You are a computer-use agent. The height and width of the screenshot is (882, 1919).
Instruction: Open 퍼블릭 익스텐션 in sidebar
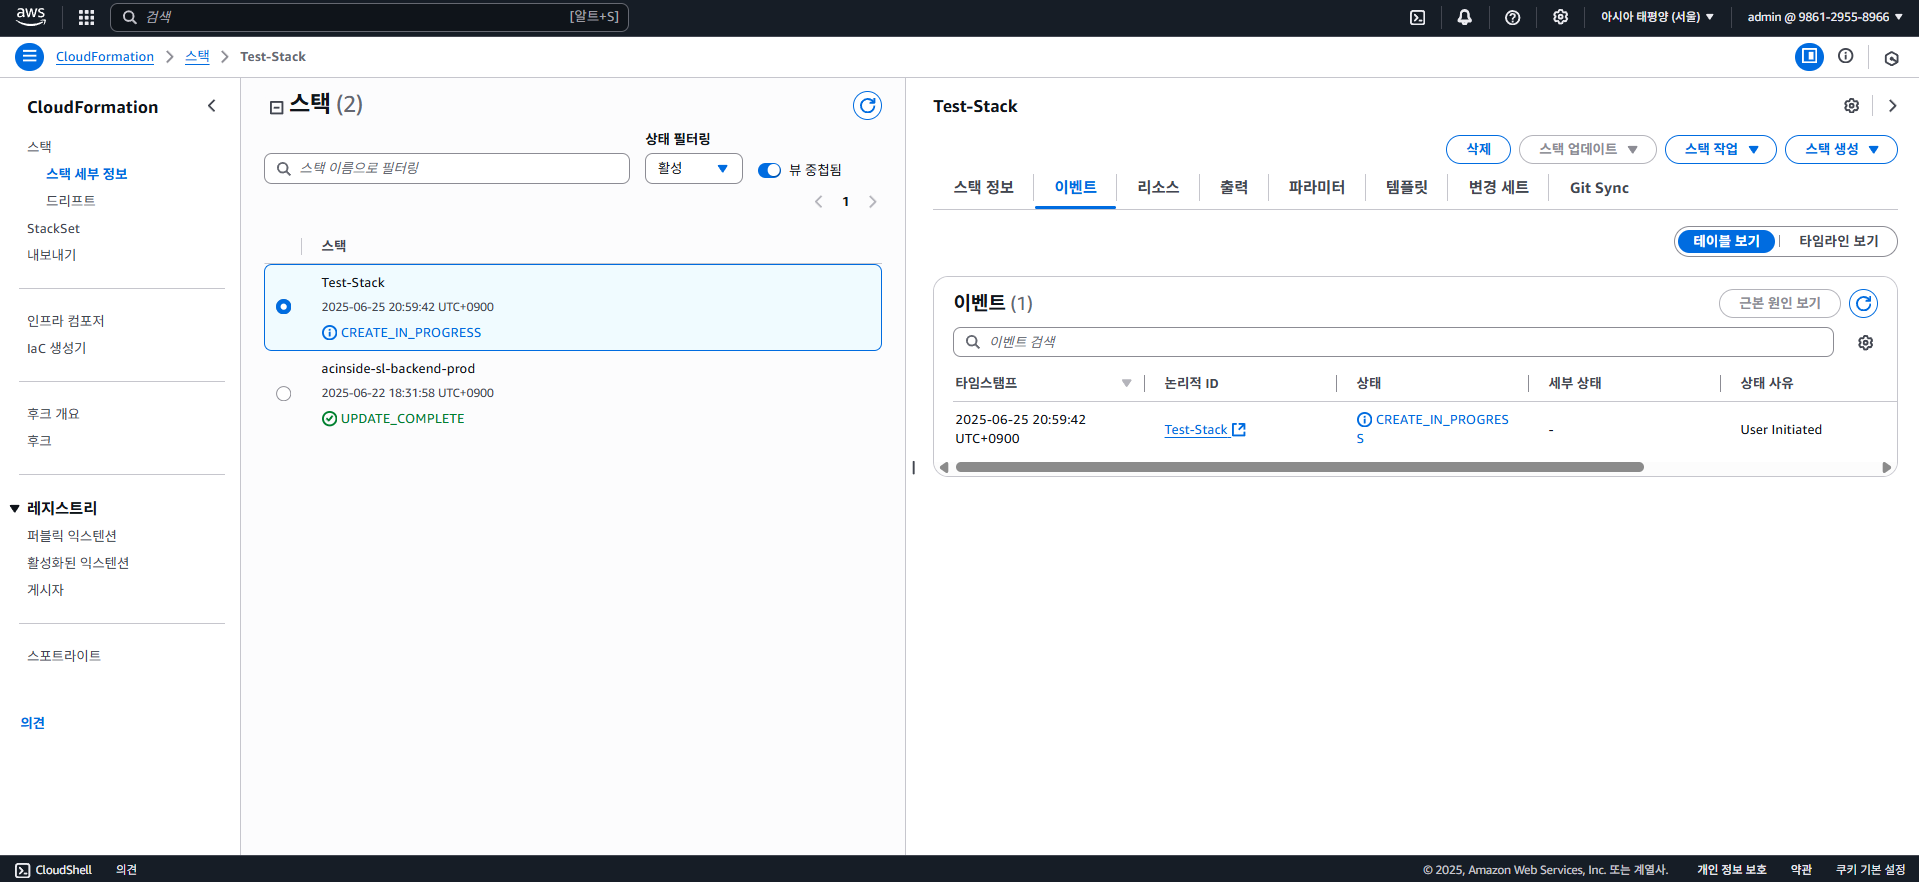click(x=72, y=536)
